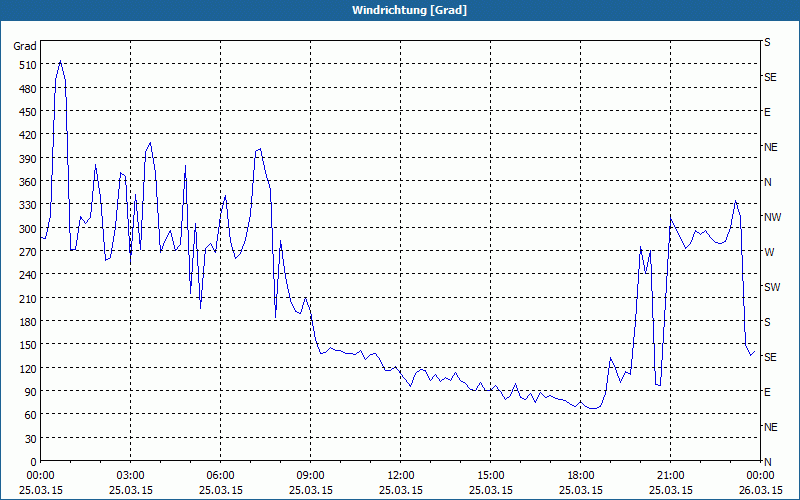The height and width of the screenshot is (500, 800).
Task: Click the 18:00 time axis label
Action: tap(581, 476)
